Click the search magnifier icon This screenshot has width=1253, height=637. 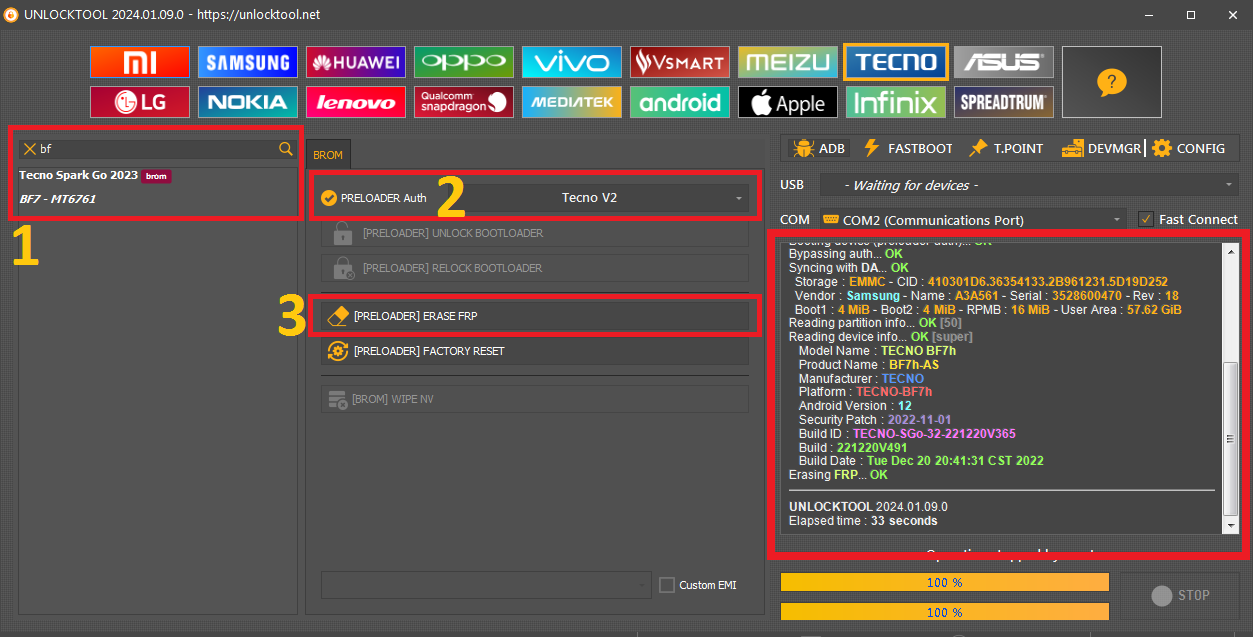(x=286, y=149)
